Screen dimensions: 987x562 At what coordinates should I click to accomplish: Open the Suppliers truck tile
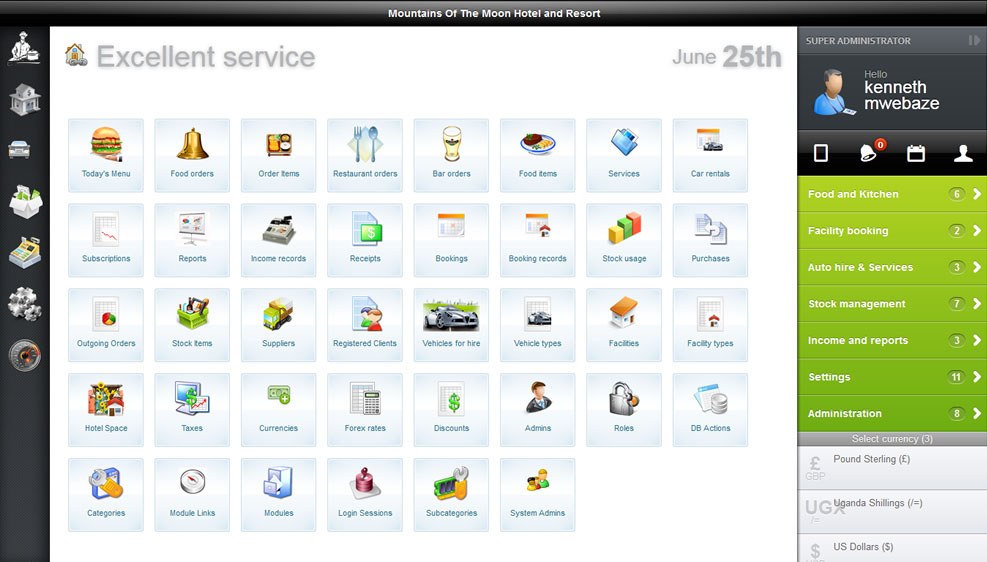click(x=278, y=325)
